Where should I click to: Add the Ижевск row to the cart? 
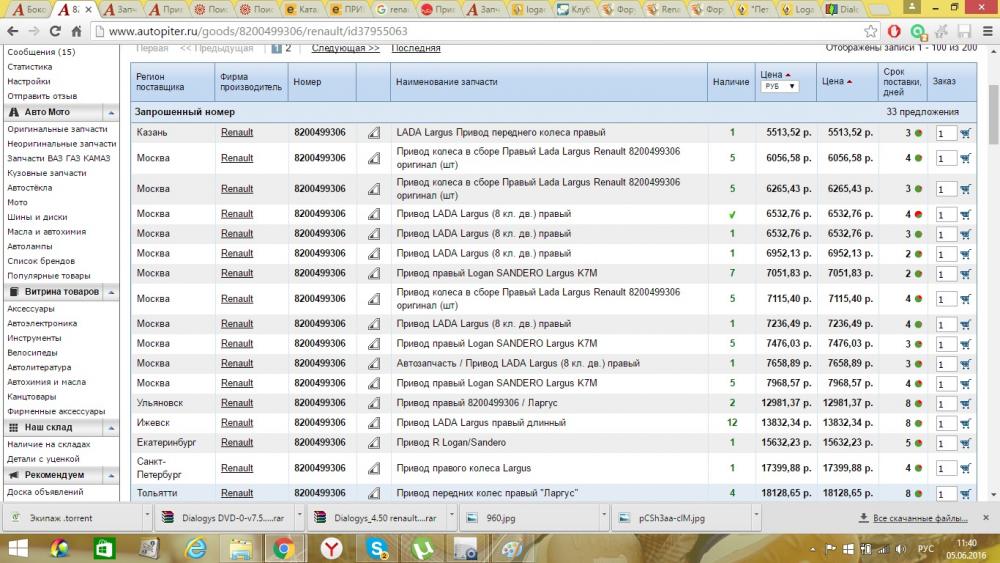(966, 423)
